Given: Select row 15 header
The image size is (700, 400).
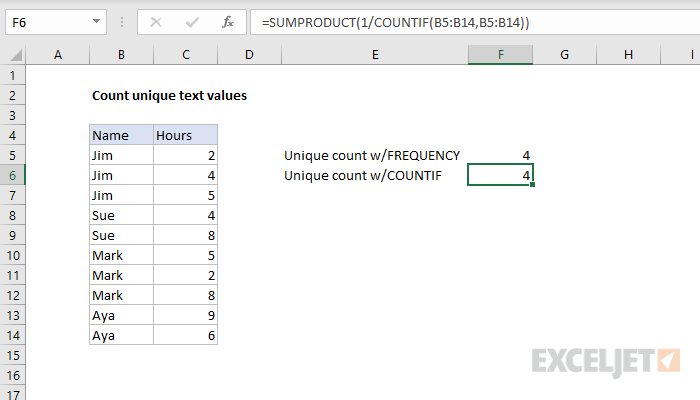Looking at the screenshot, I should pyautogui.click(x=12, y=355).
